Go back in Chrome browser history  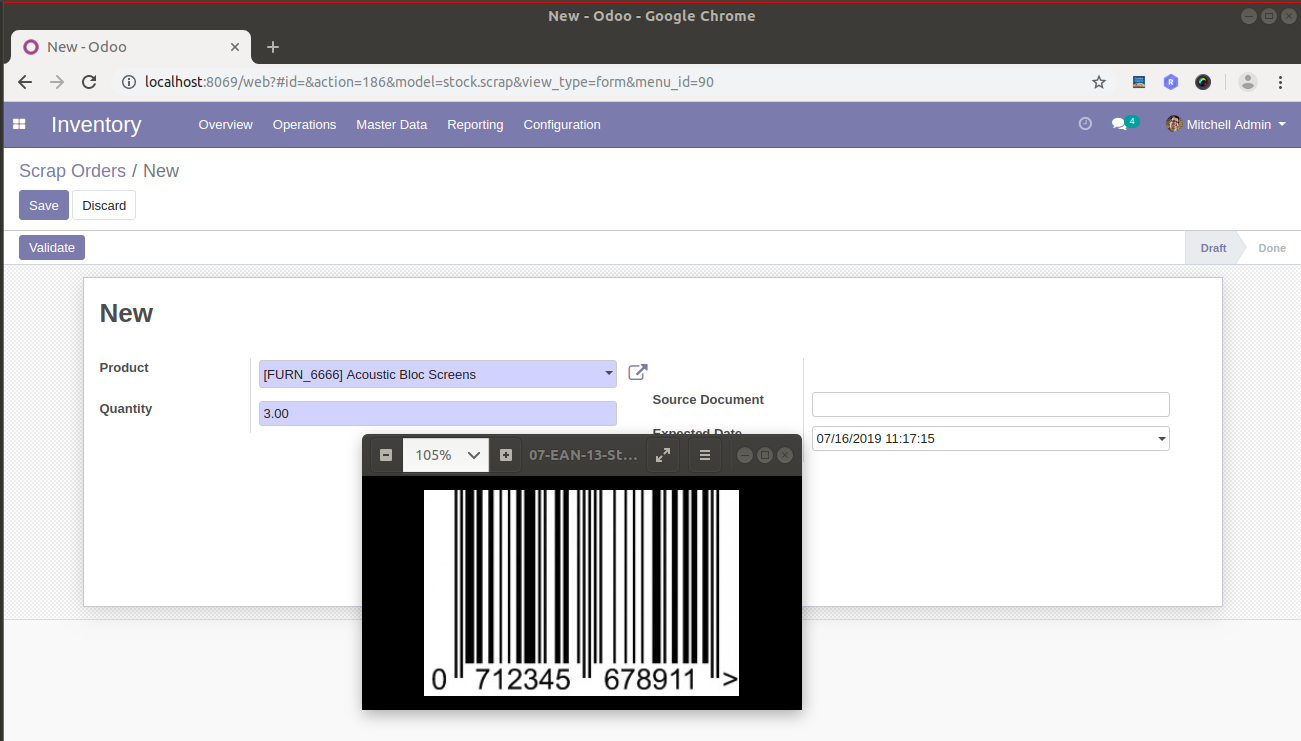pos(26,82)
